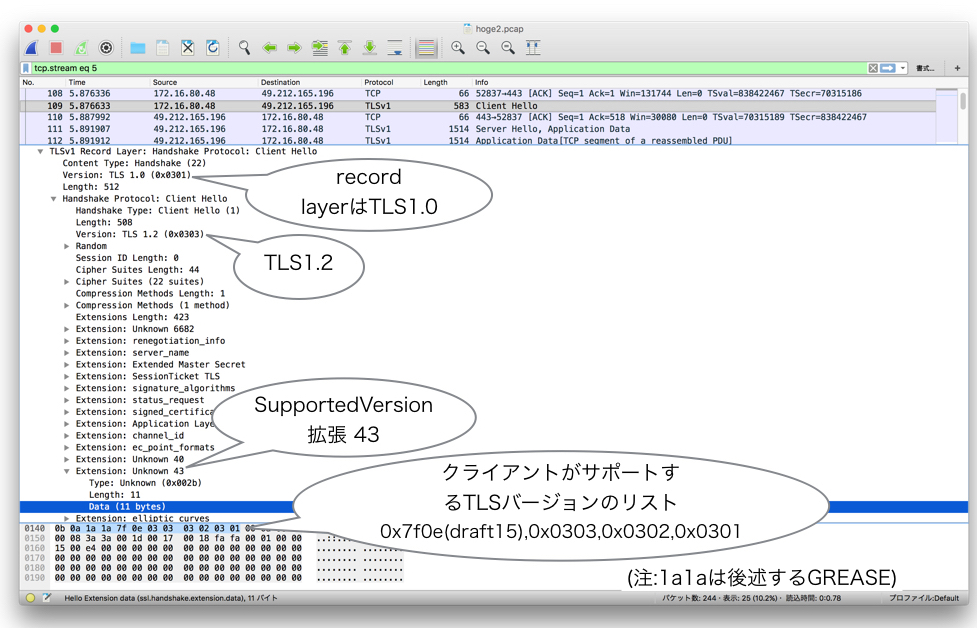
Task: Open the Default profile selector in the status bar
Action: click(924, 598)
